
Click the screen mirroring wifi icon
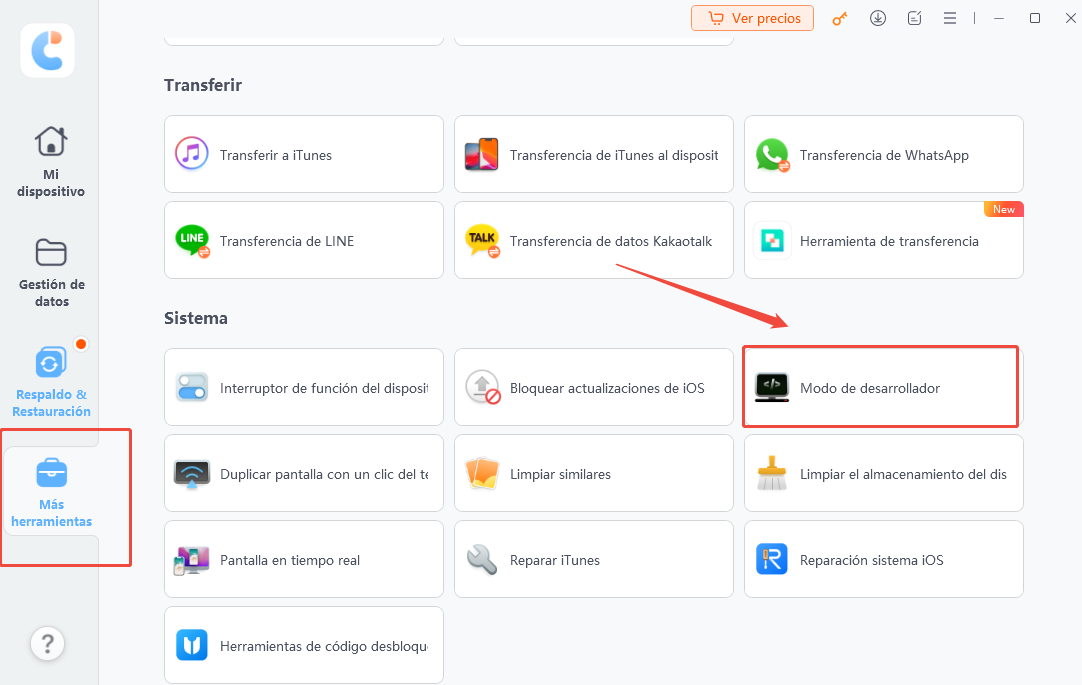[192, 474]
